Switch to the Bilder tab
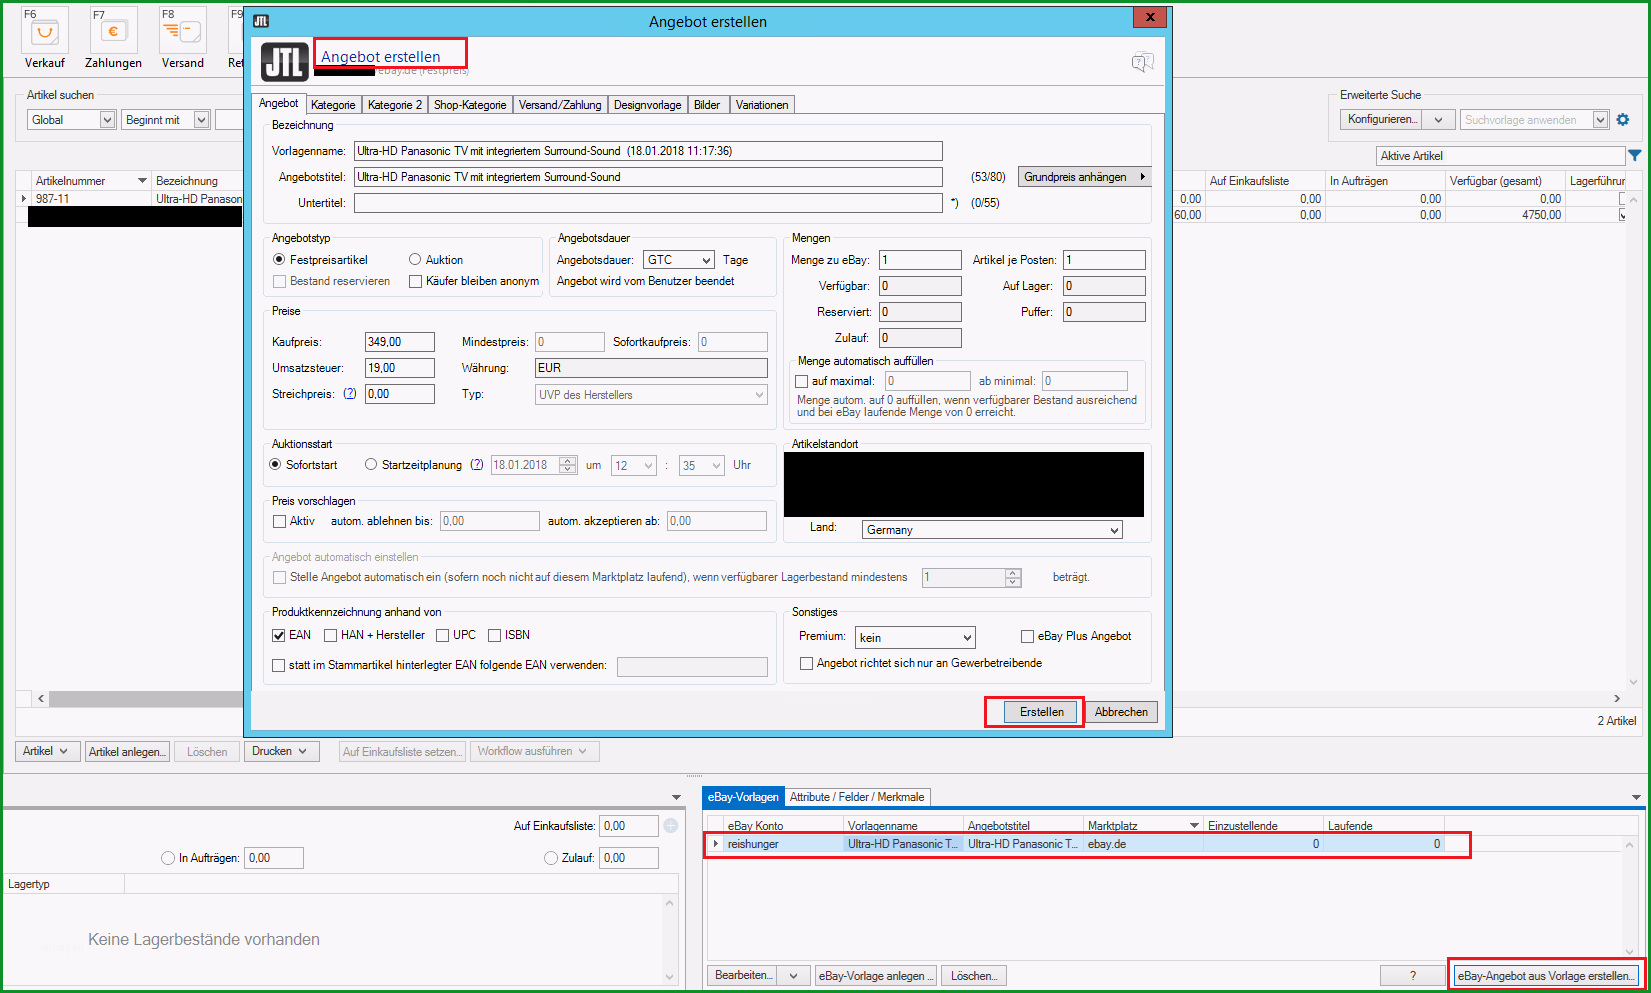The image size is (1651, 993). (707, 105)
